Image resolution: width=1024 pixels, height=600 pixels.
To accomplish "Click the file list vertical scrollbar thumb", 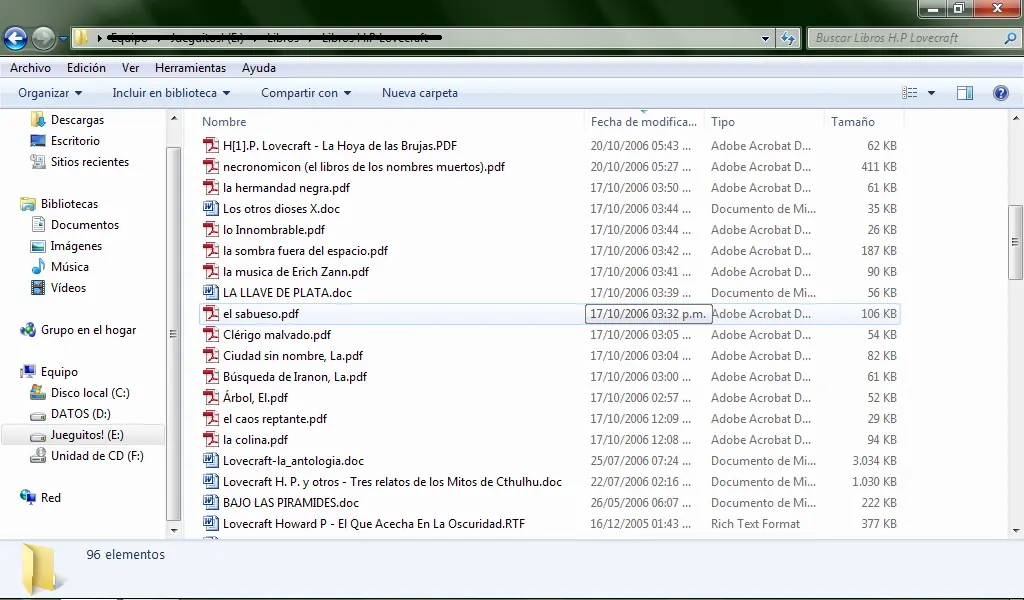I will [x=1015, y=242].
